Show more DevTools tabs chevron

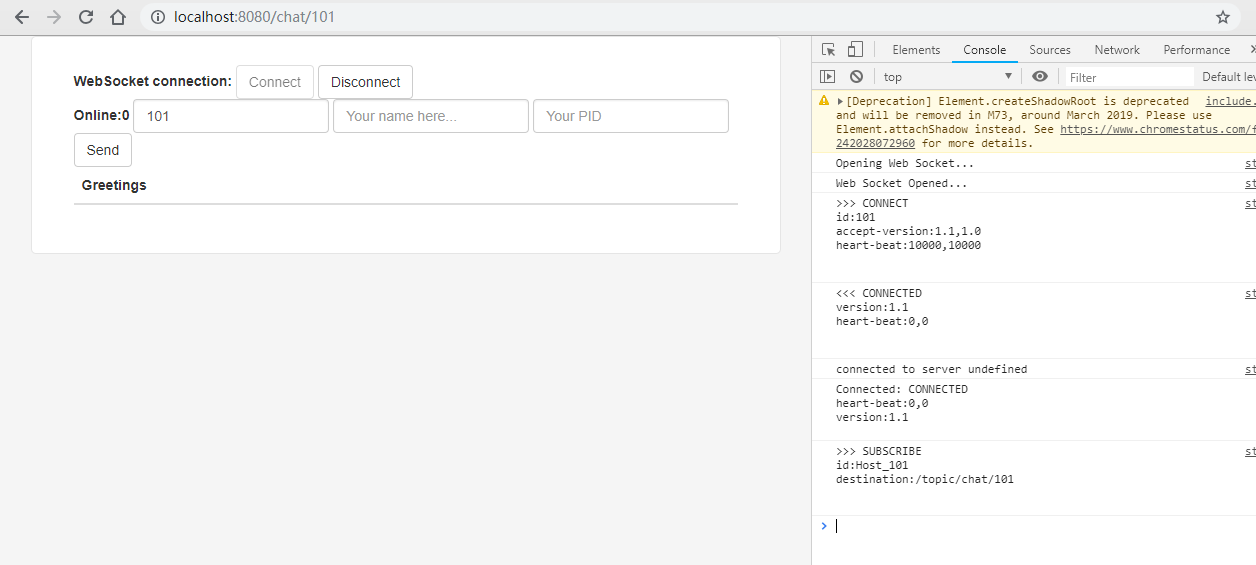point(1251,49)
